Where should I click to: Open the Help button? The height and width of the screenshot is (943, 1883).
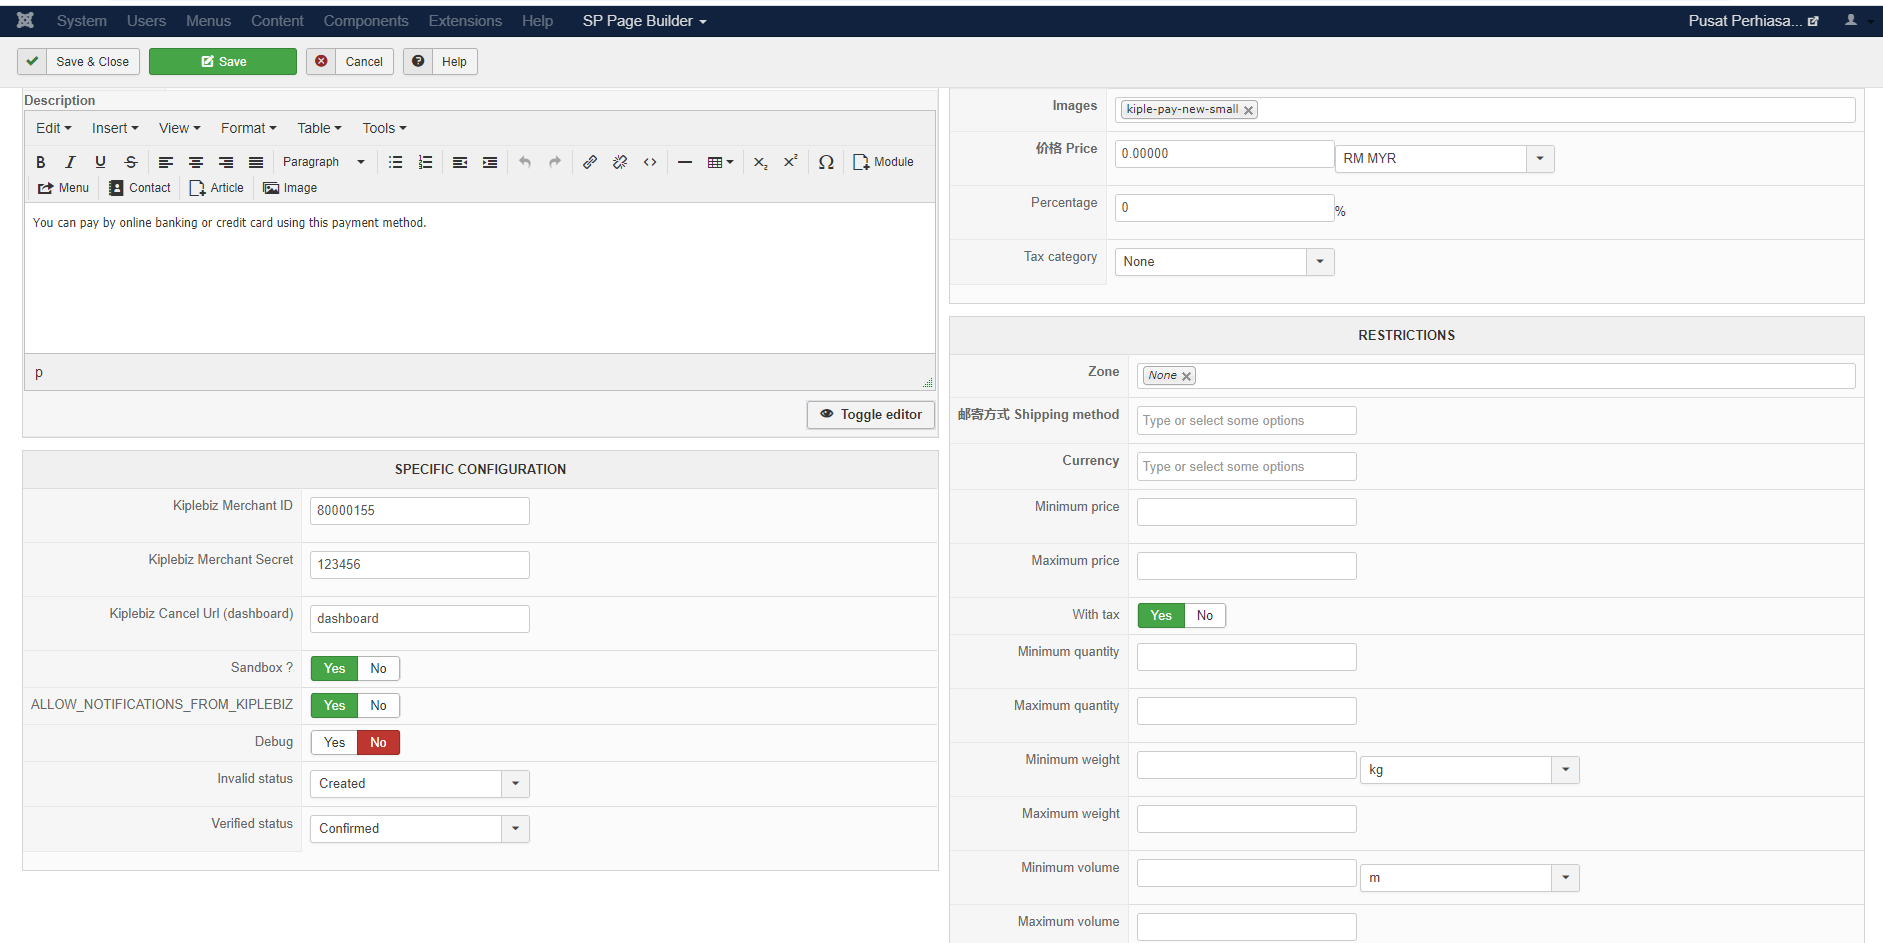(440, 62)
